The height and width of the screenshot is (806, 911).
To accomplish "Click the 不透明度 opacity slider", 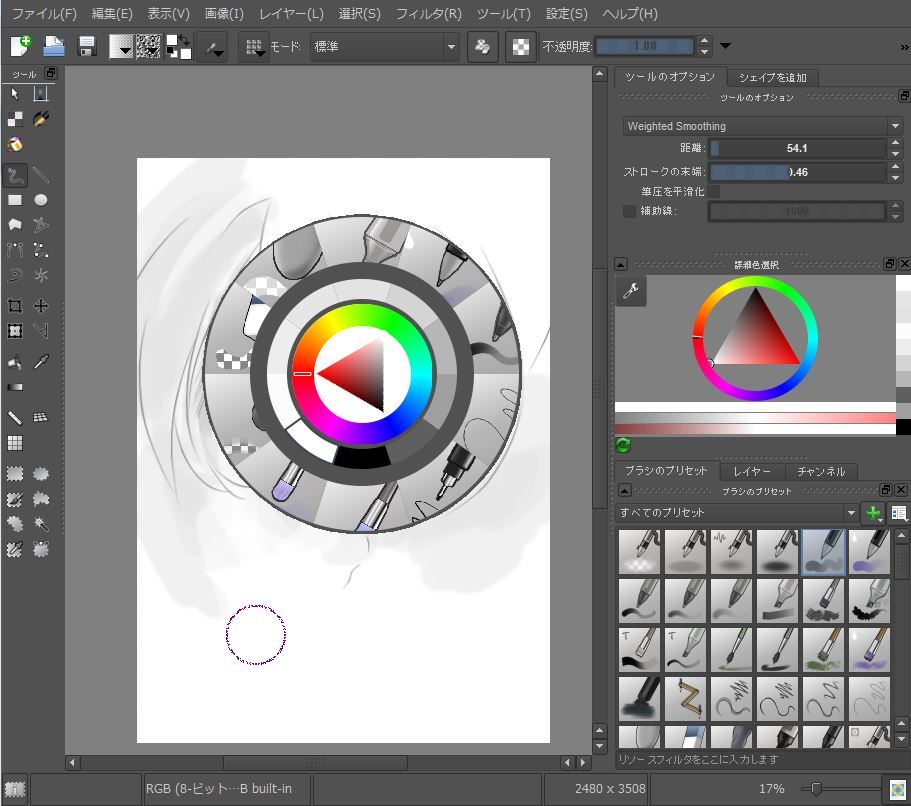I will tap(645, 46).
